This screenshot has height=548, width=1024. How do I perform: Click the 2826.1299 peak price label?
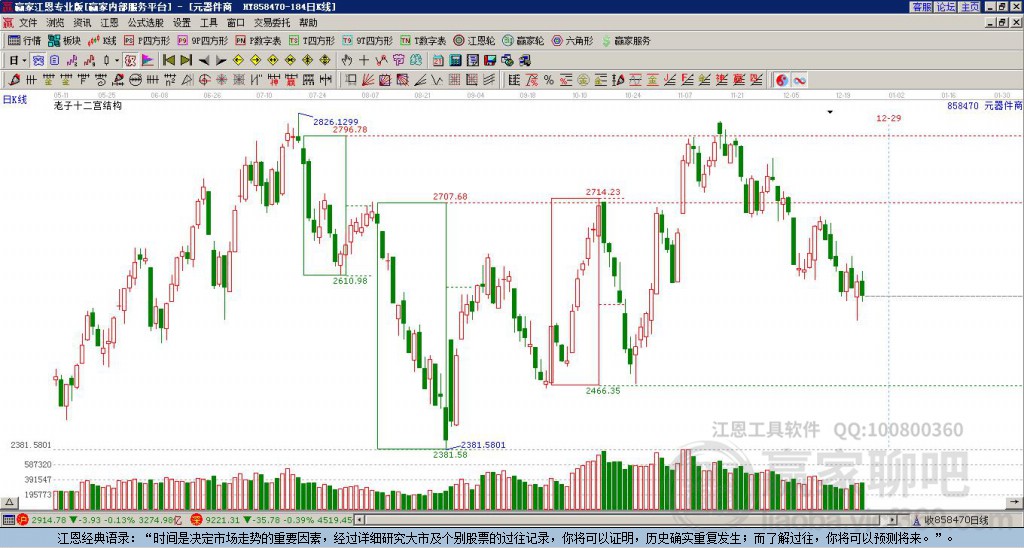(336, 121)
